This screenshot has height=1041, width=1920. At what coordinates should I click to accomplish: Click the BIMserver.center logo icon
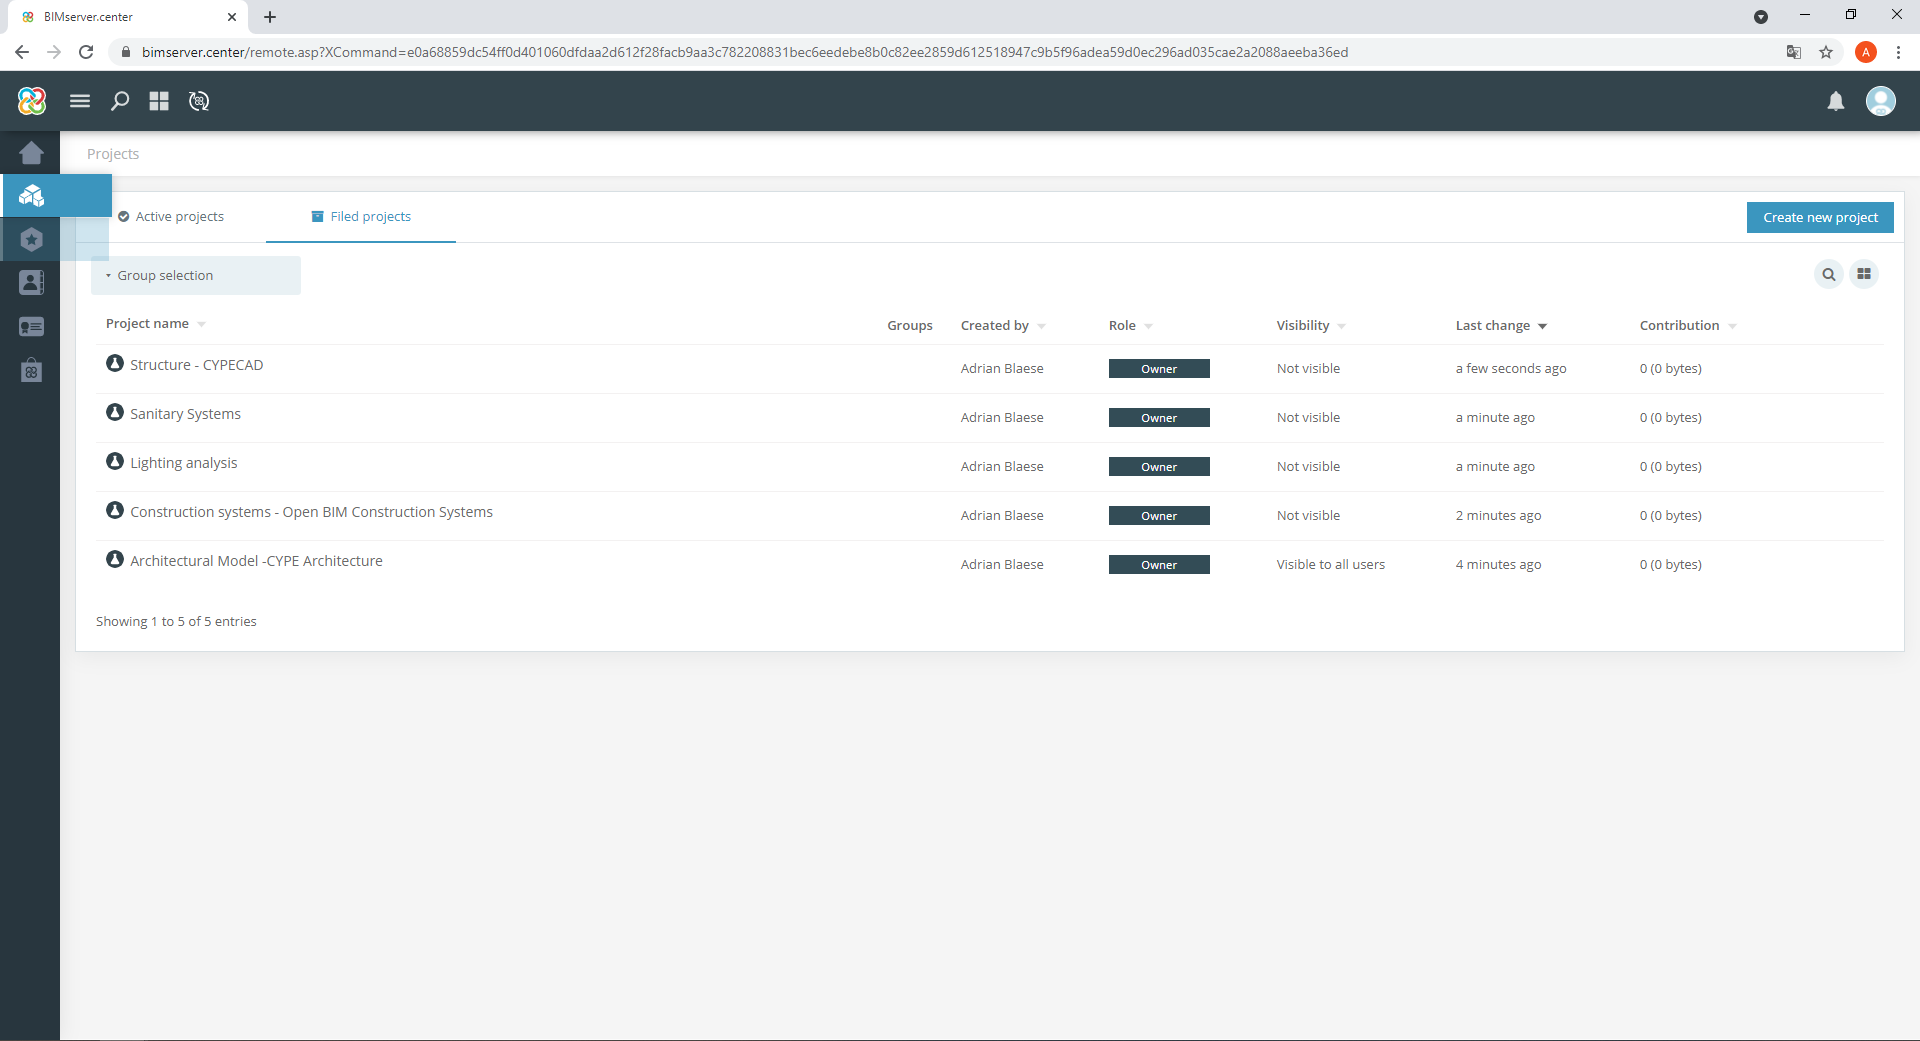tap(32, 101)
